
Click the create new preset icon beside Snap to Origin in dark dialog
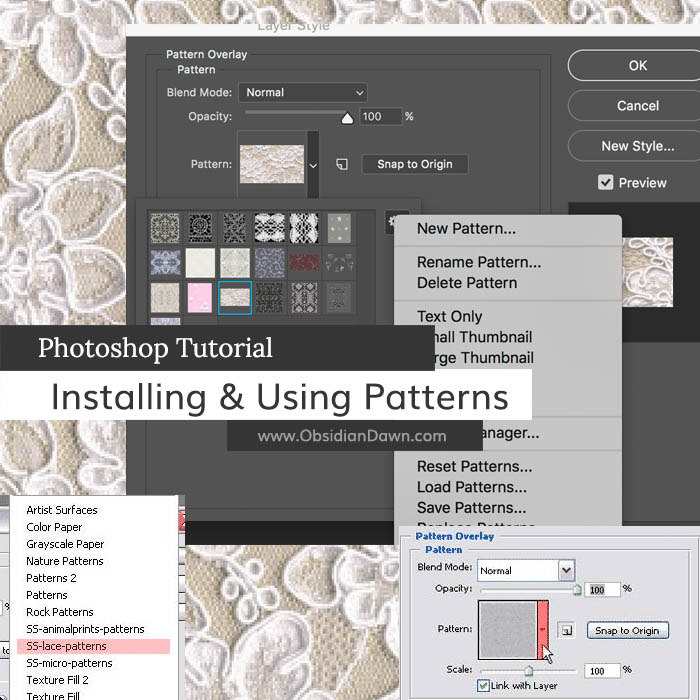tap(342, 164)
